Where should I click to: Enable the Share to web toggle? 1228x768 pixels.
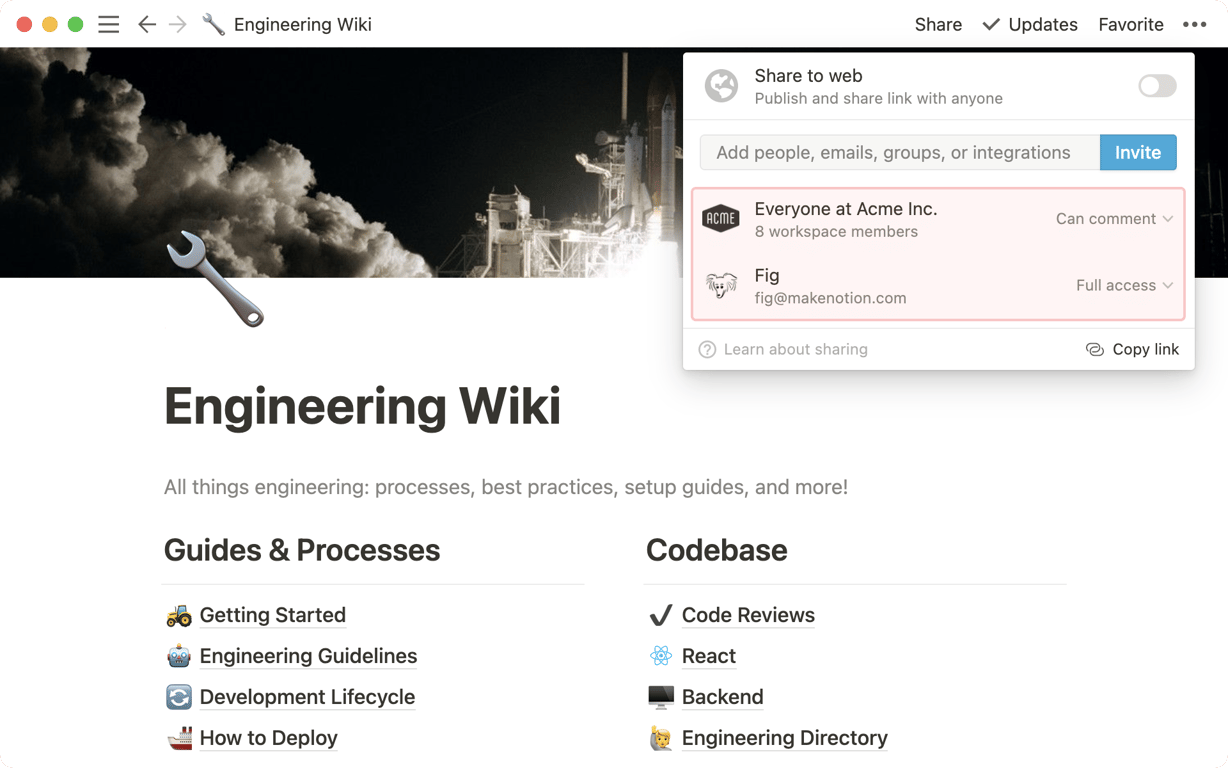1157,86
